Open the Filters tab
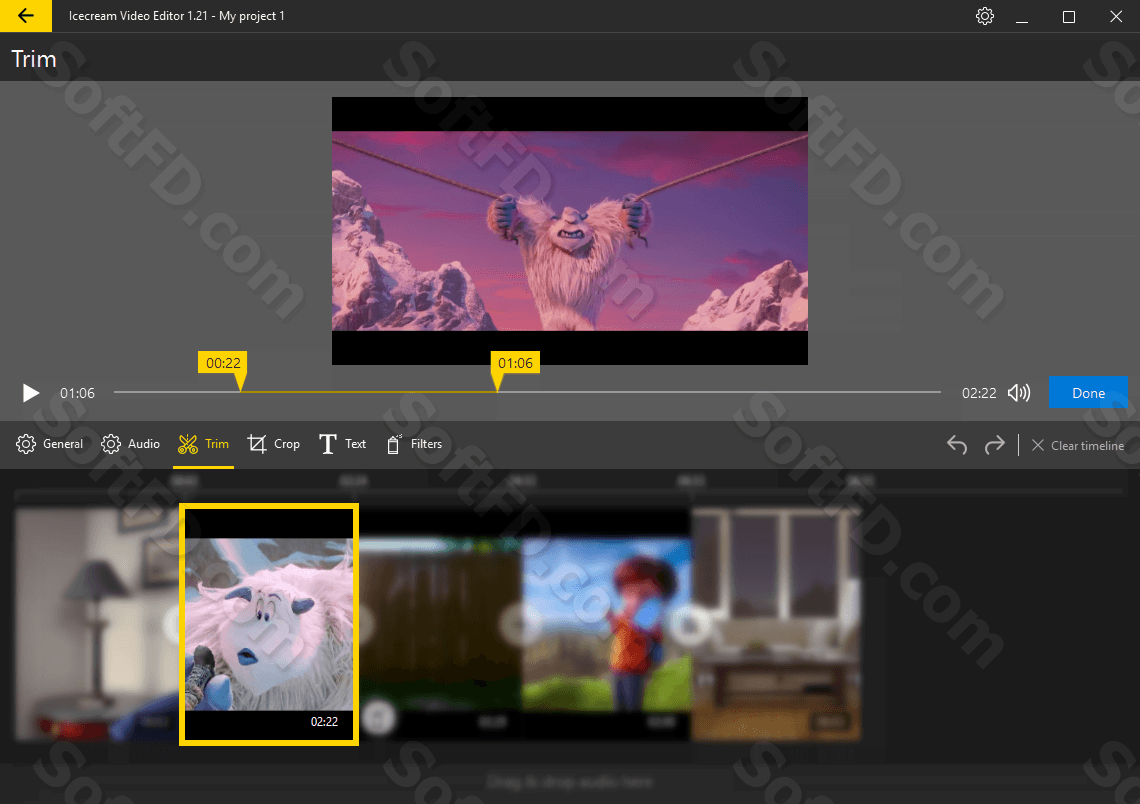Viewport: 1140px width, 804px height. tap(414, 444)
